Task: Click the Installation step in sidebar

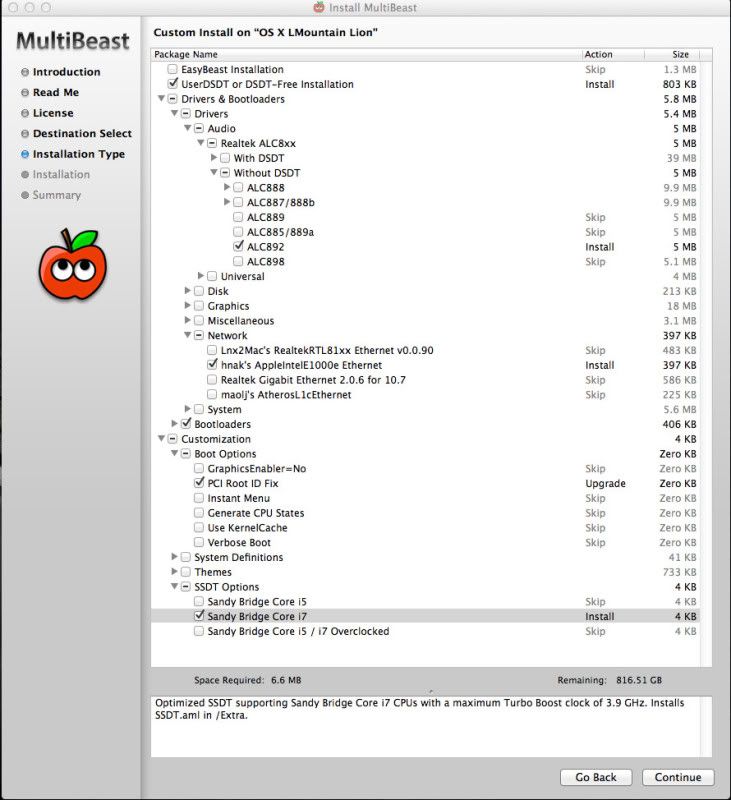Action: click(61, 174)
